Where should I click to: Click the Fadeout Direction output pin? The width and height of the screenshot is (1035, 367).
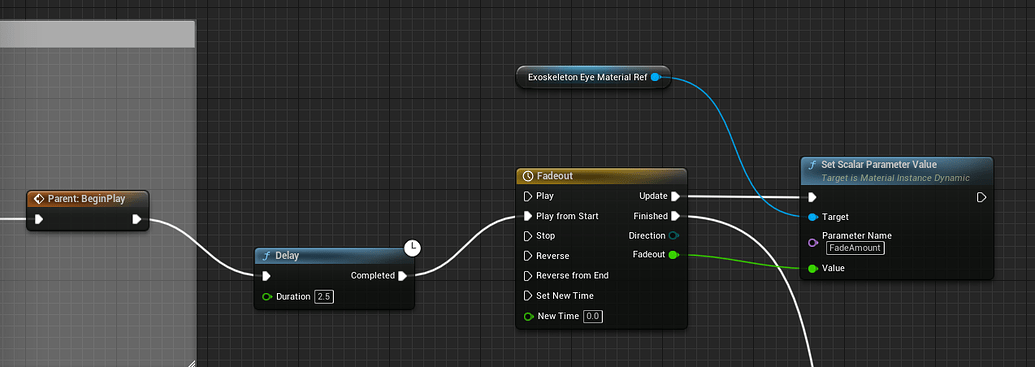pyautogui.click(x=673, y=236)
